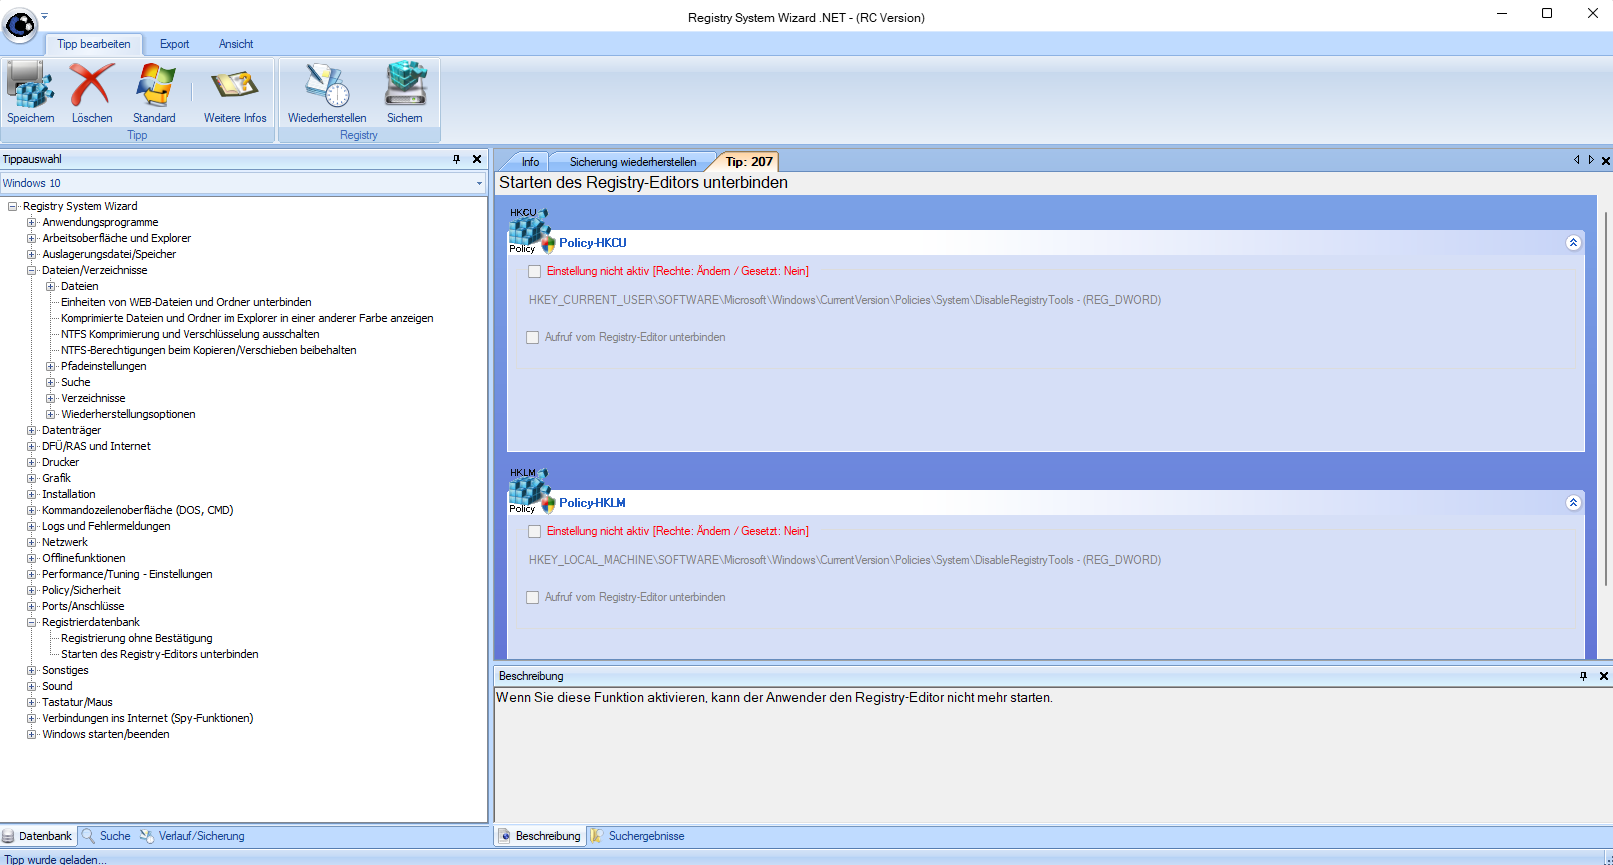
Task: Expand the Sound tree node
Action: tap(32, 686)
